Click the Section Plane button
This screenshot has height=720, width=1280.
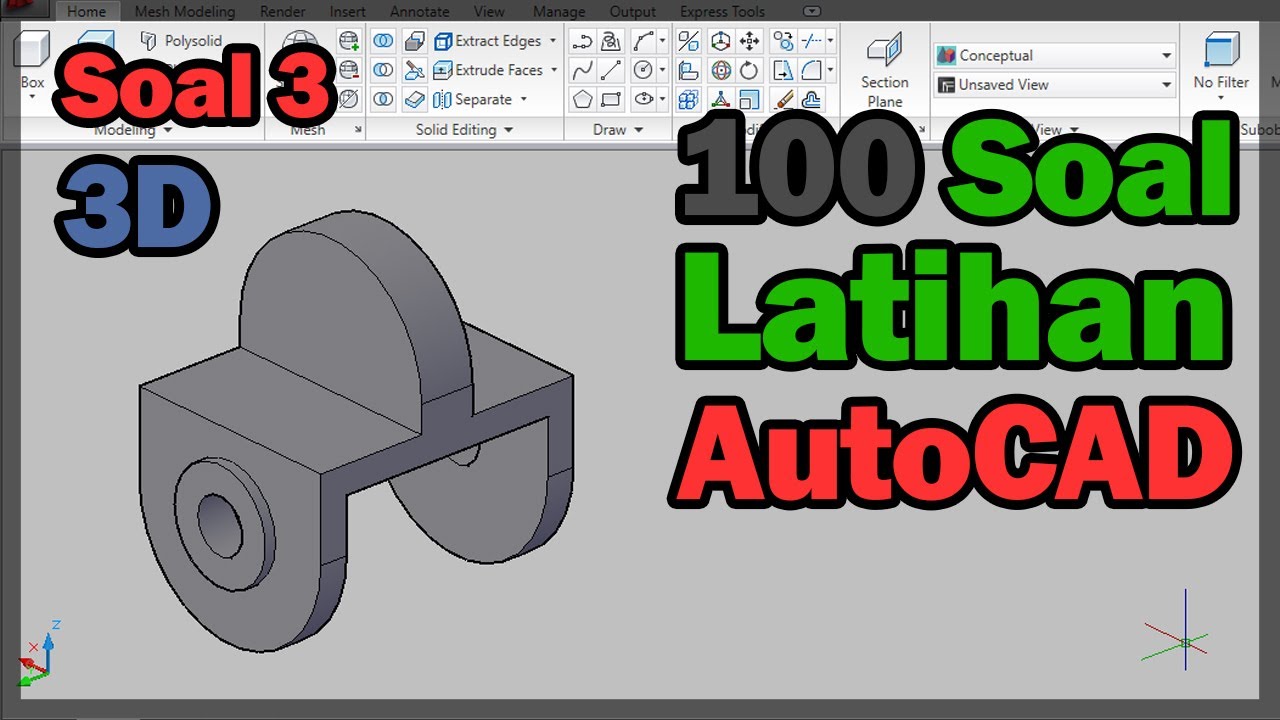coord(885,70)
